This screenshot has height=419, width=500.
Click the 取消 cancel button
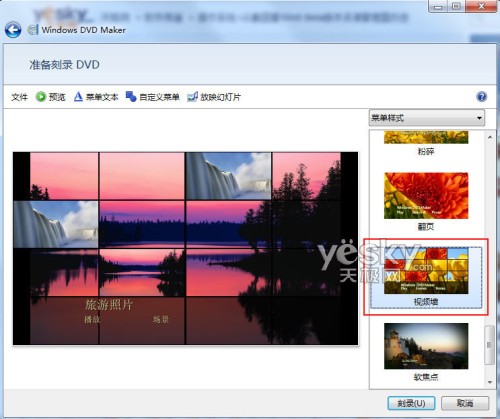click(x=465, y=403)
